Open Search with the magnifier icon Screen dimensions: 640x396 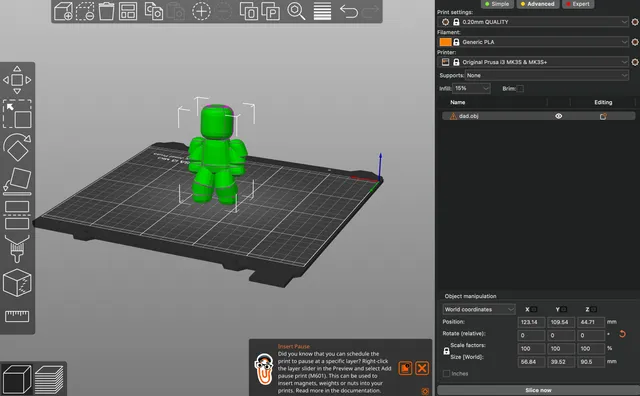click(x=296, y=11)
